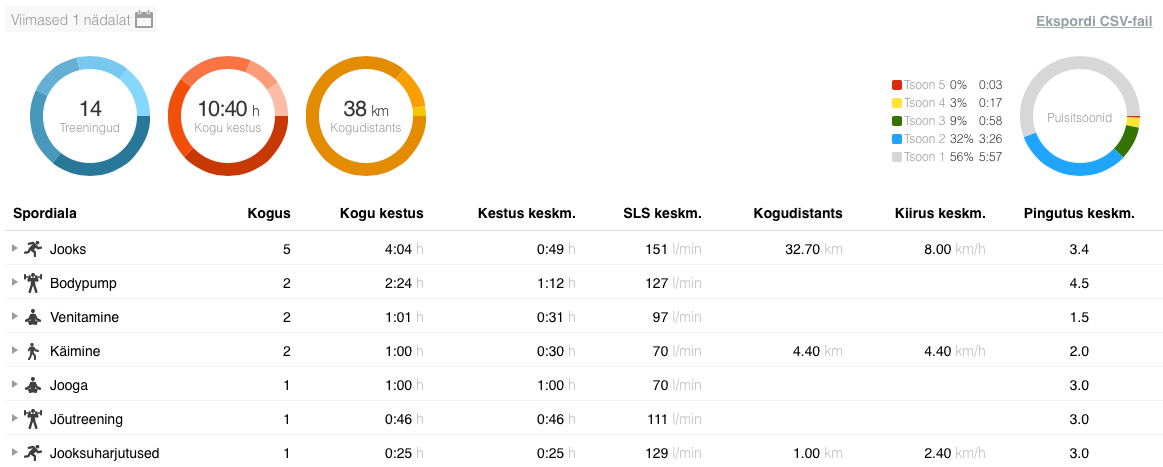Viewport: 1163px width, 467px height.
Task: Click the calendar icon beside Viimased 1 nädalat
Action: pyautogui.click(x=144, y=19)
